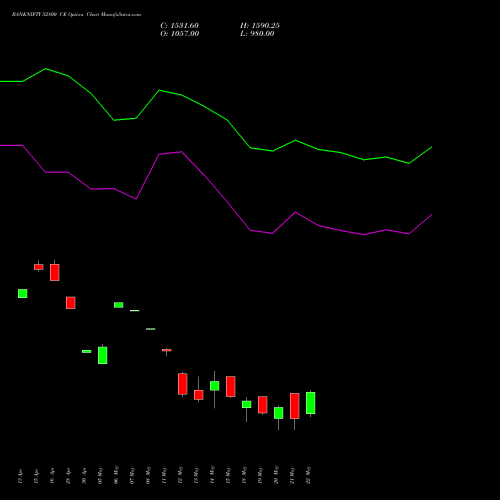This screenshot has height=500, width=500.
Task: Click the 19 May date label
Action: [x=260, y=476]
